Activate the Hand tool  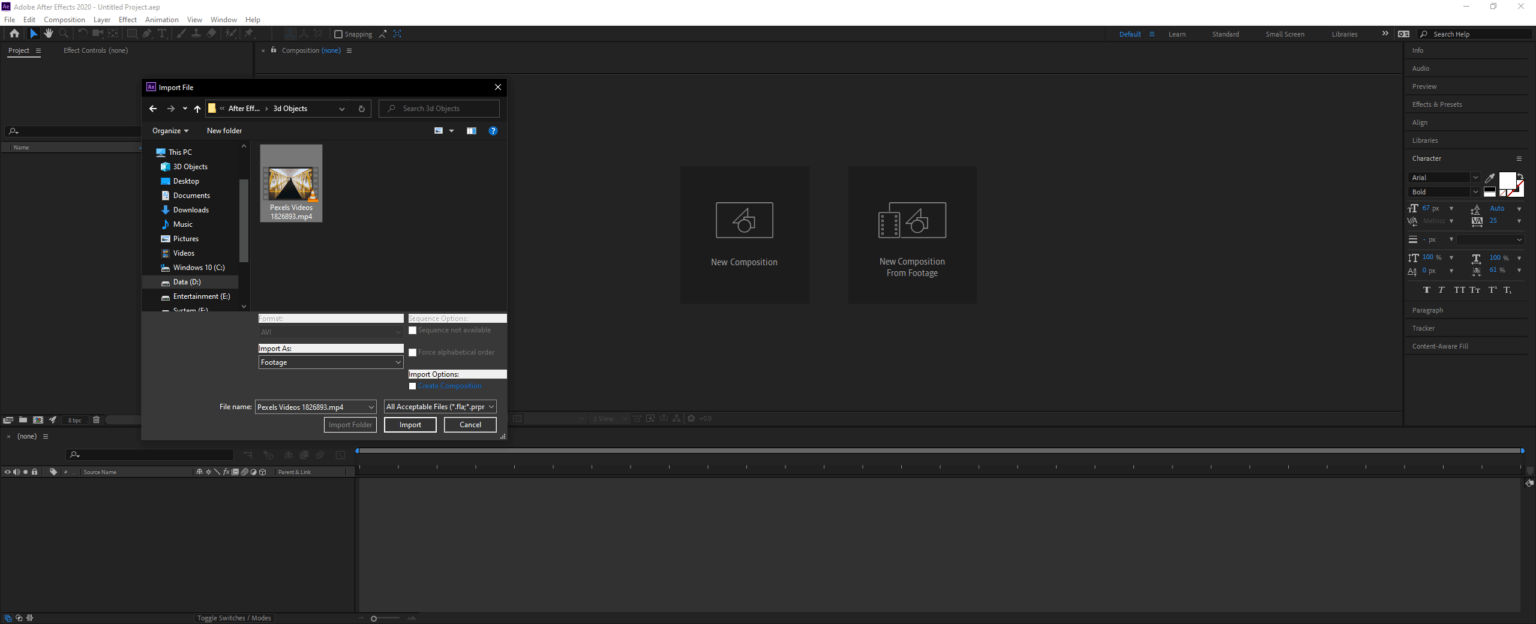click(x=48, y=33)
